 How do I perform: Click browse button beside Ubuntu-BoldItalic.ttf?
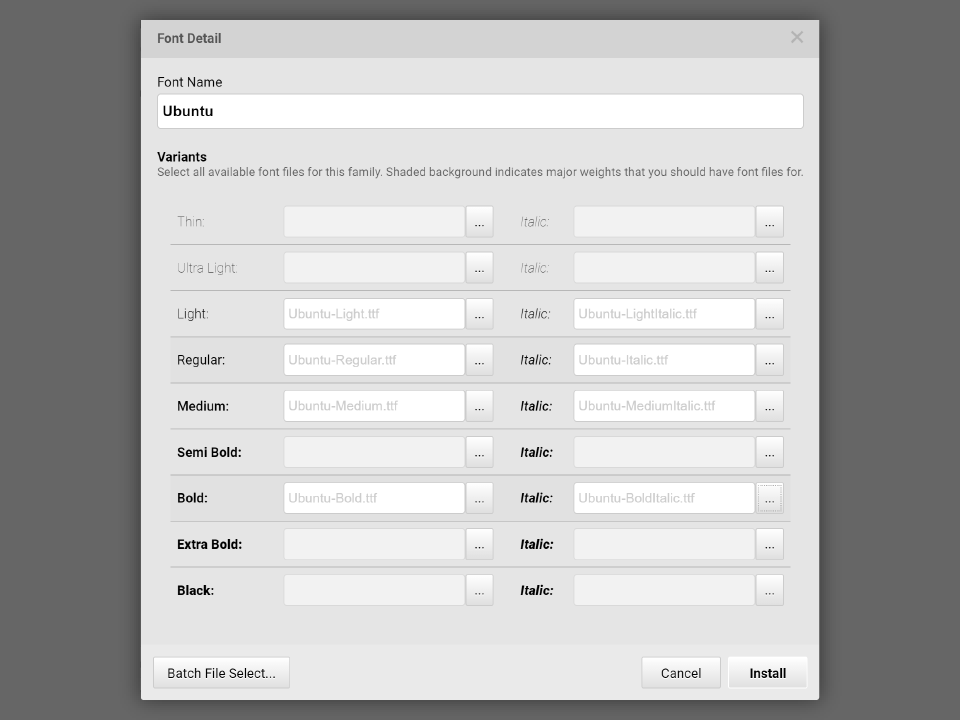(x=769, y=498)
